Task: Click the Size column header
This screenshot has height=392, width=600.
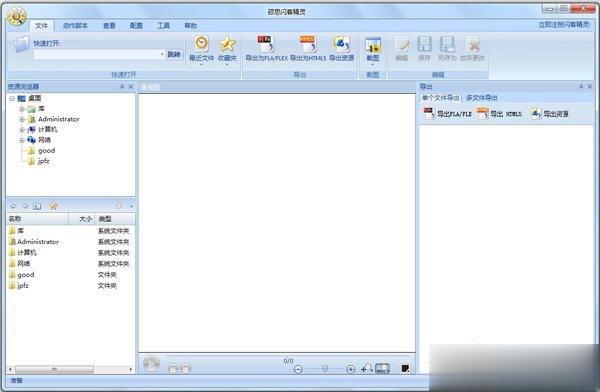Action: pyautogui.click(x=82, y=219)
